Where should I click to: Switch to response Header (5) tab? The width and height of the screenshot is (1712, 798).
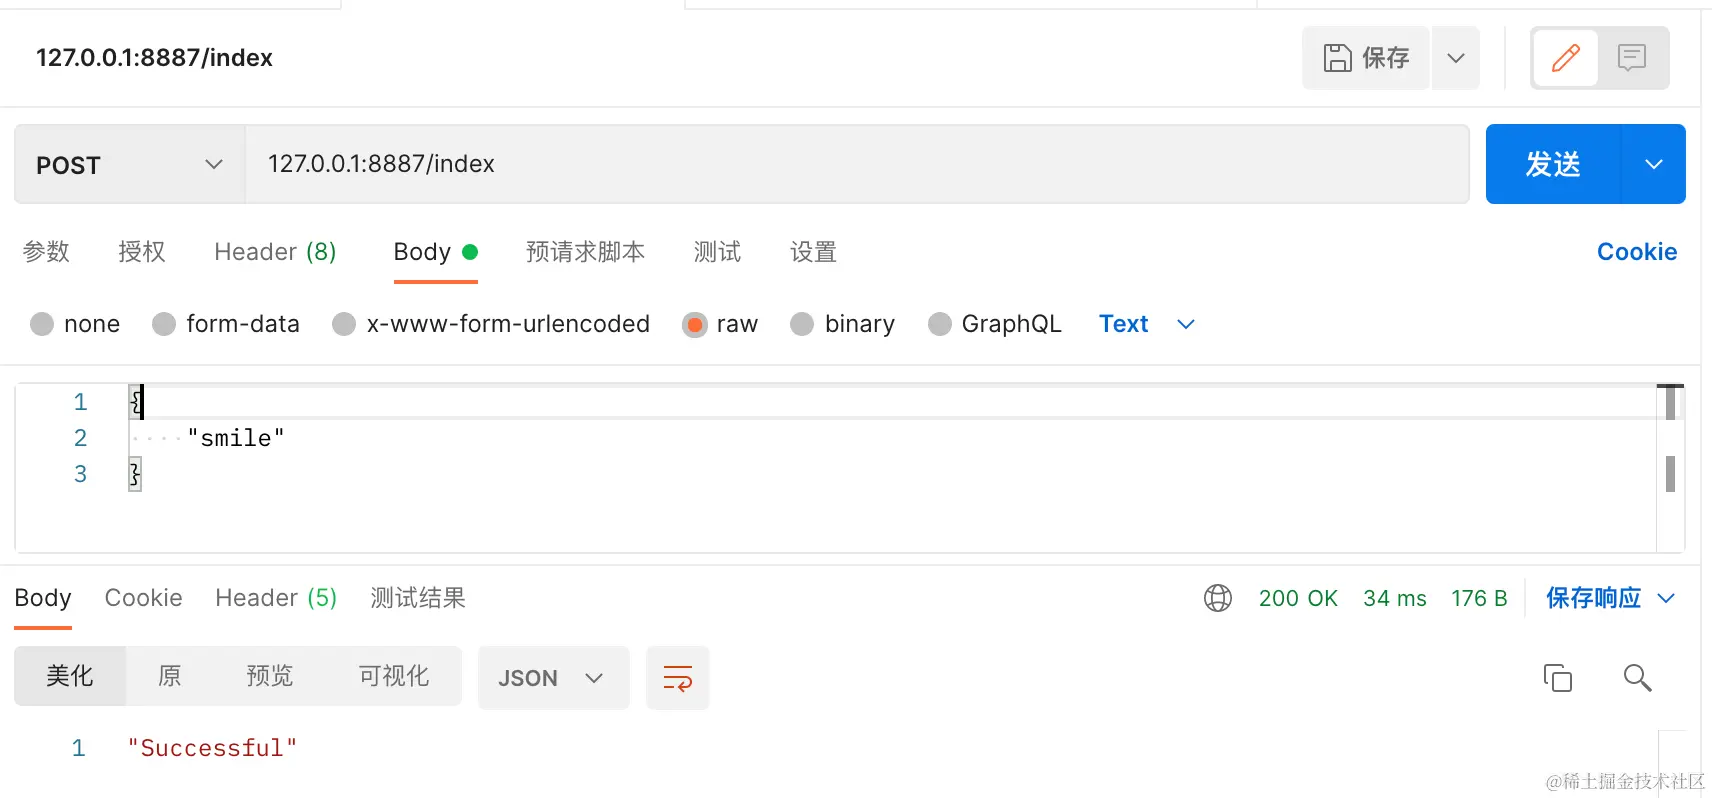click(x=276, y=598)
